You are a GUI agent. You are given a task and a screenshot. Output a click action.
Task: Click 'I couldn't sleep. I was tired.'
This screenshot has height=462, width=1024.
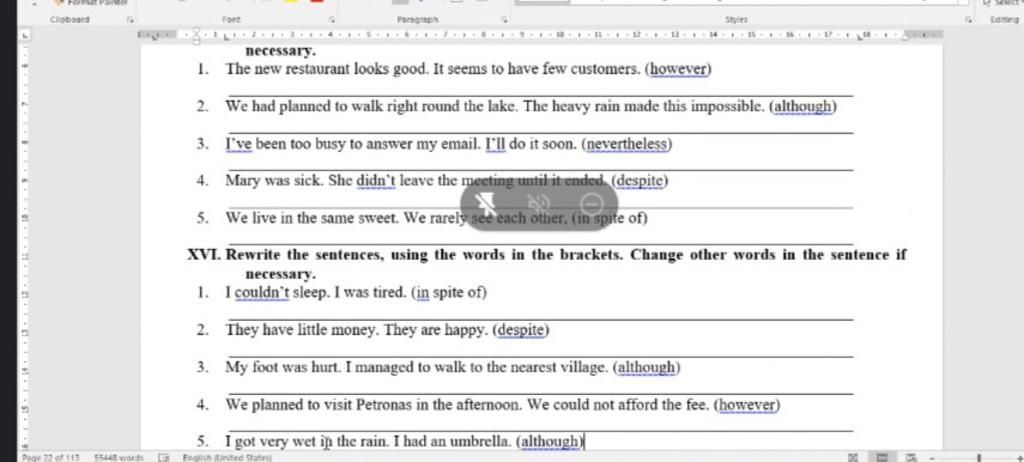[317, 293]
